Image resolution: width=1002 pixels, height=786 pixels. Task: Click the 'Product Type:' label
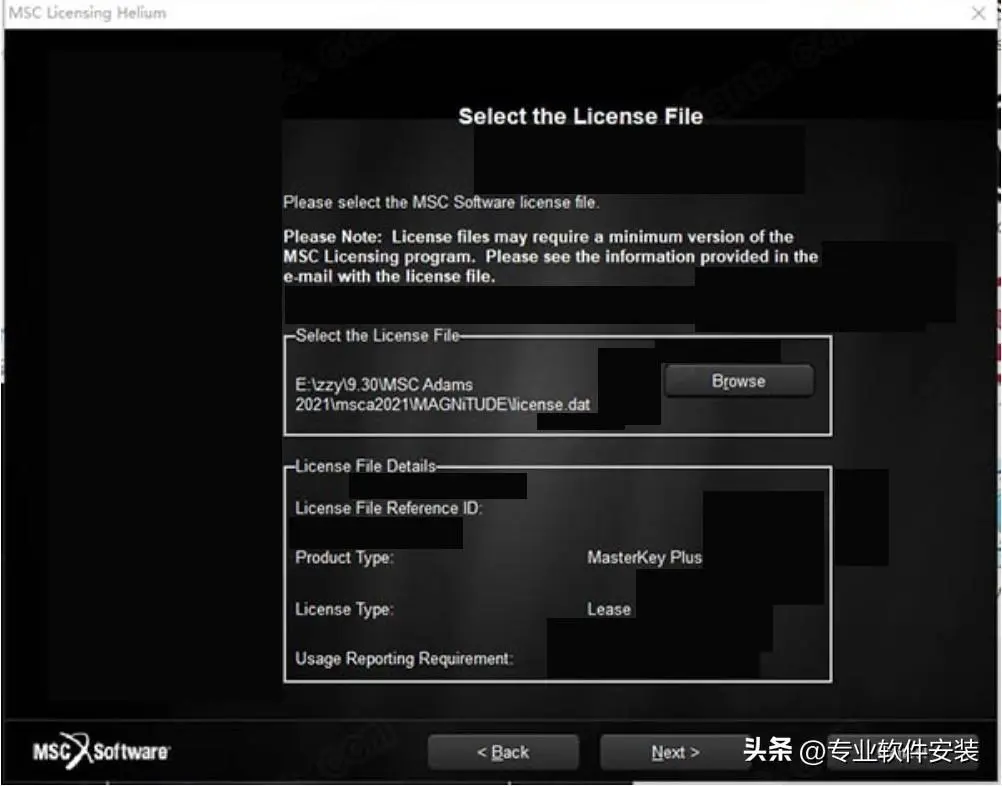point(344,558)
